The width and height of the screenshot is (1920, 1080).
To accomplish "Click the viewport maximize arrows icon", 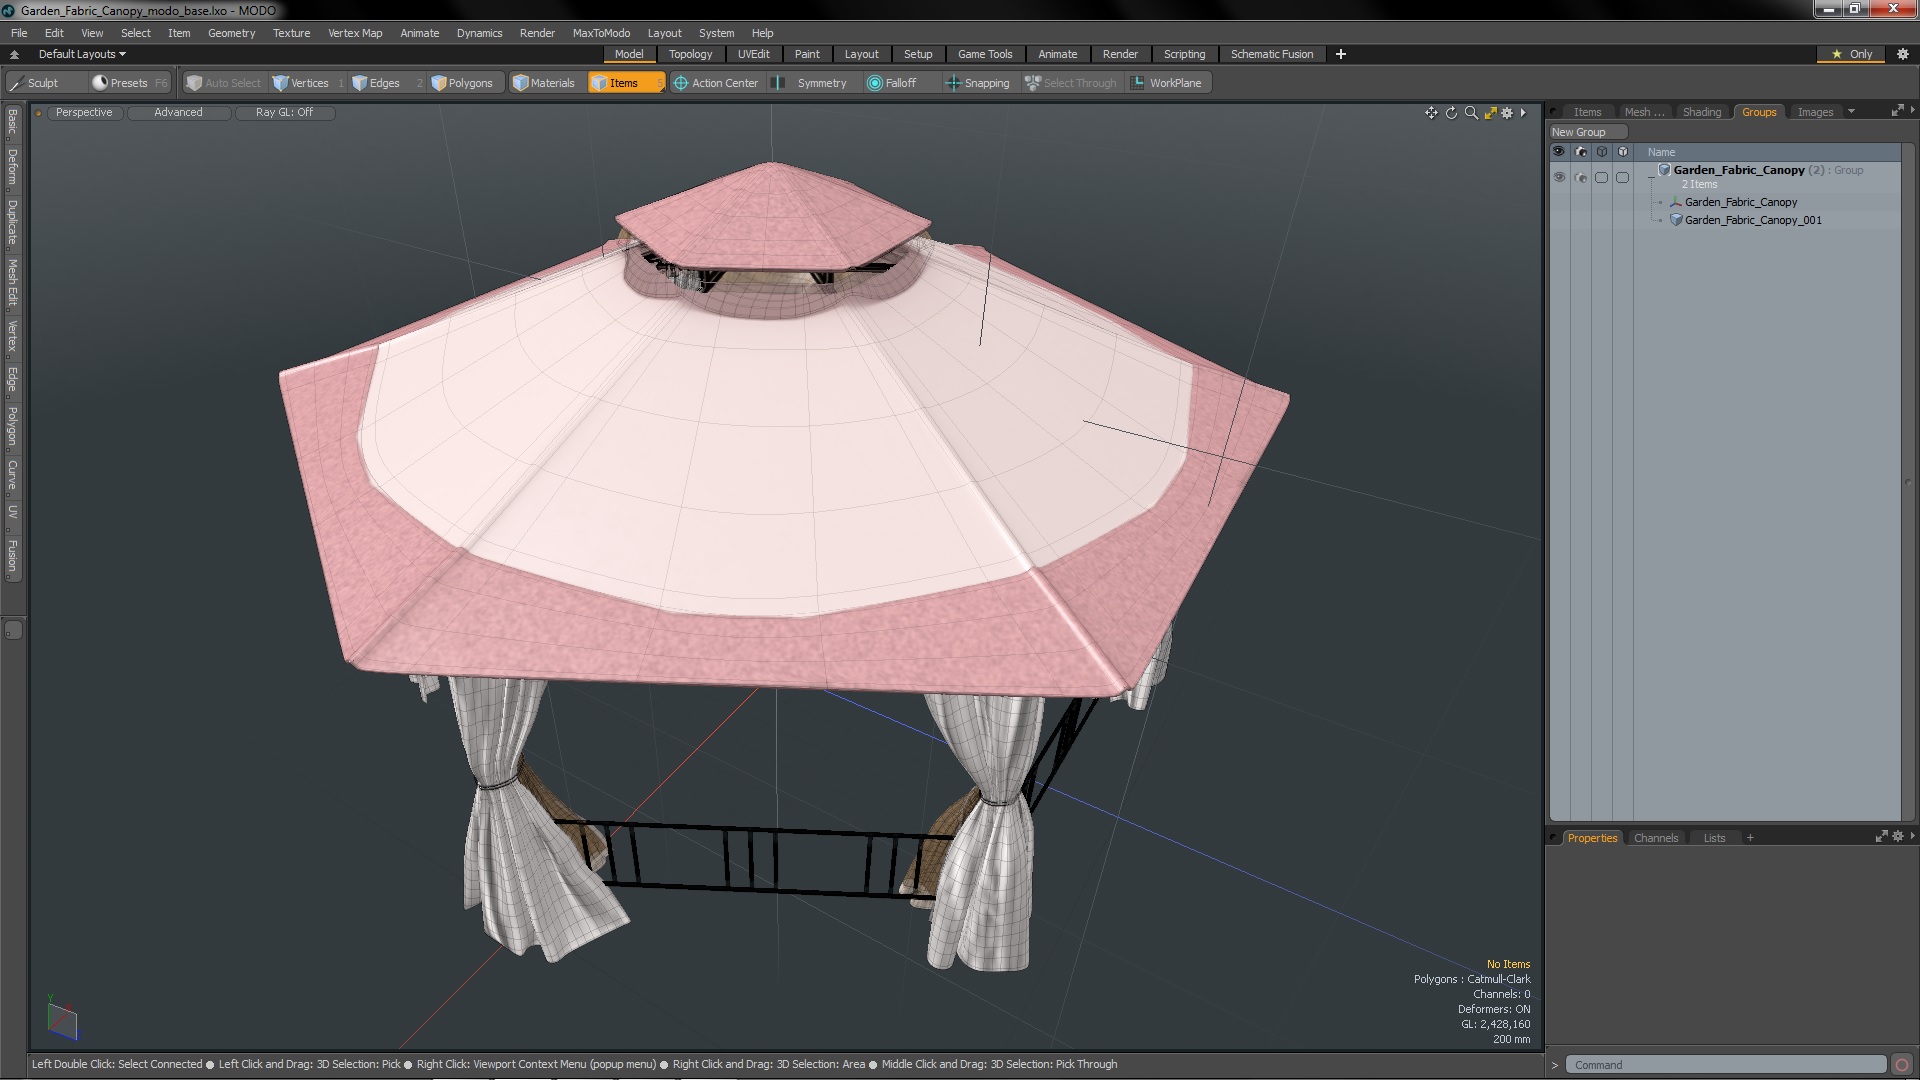I will pyautogui.click(x=1490, y=113).
